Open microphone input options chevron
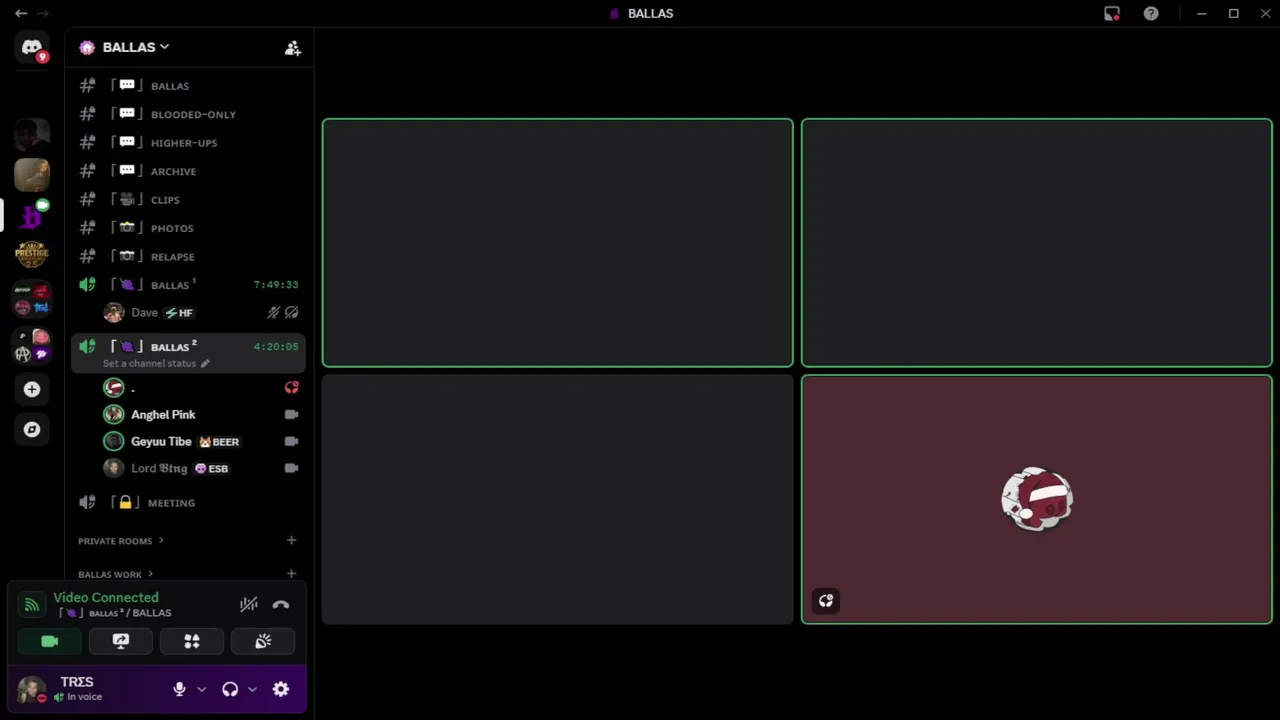The width and height of the screenshot is (1280, 720). (201, 689)
